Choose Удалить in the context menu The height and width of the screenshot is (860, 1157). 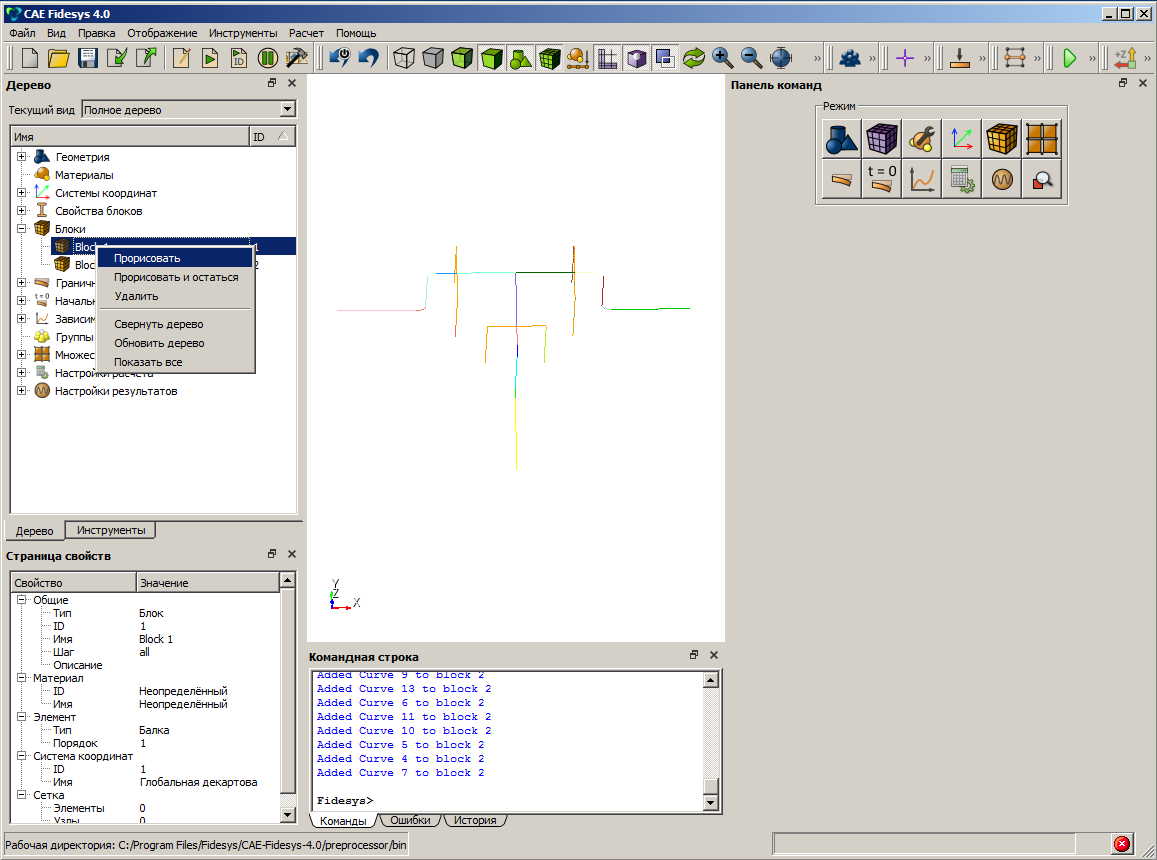point(175,296)
